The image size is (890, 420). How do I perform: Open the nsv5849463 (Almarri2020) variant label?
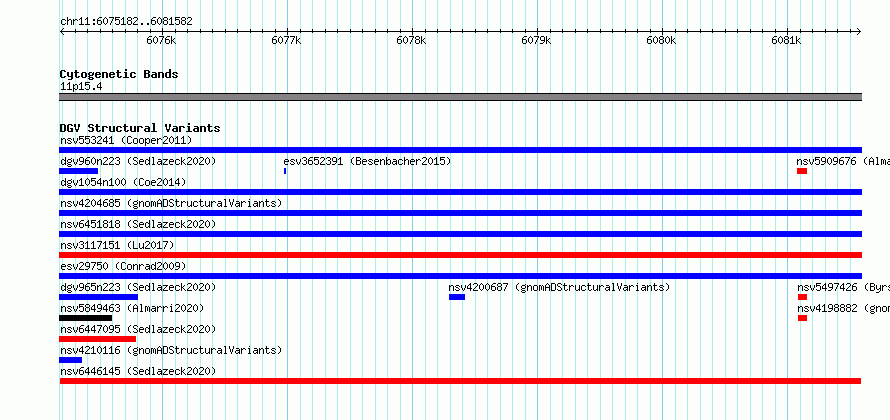(132, 308)
